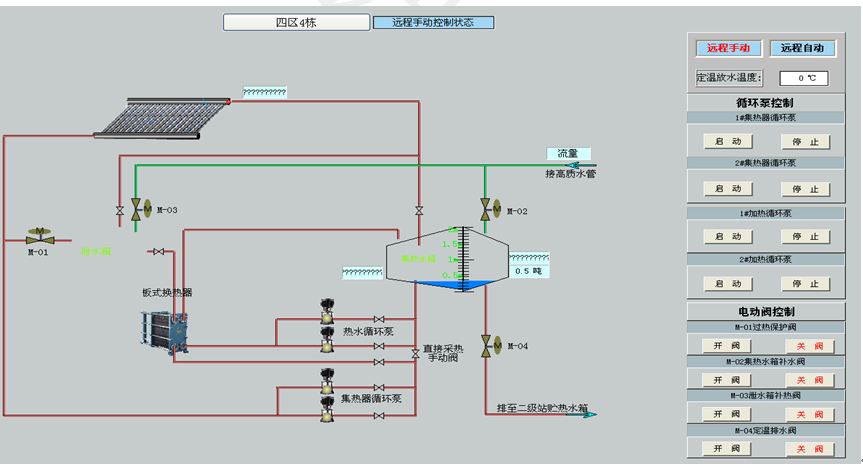
Task: Click the direct heating manual valve symbol
Action: pyautogui.click(x=416, y=353)
